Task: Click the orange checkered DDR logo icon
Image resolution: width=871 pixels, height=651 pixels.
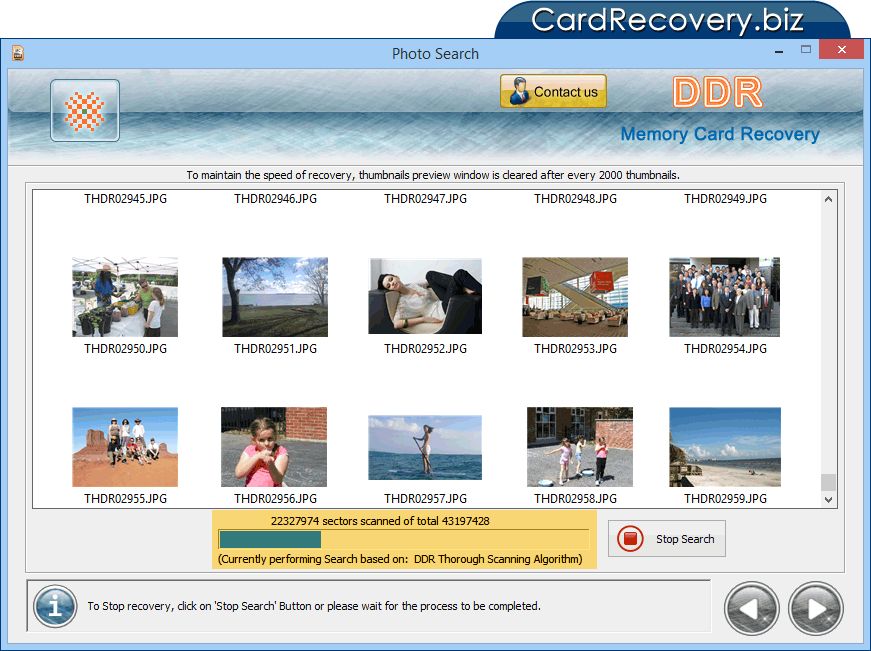Action: [84, 111]
